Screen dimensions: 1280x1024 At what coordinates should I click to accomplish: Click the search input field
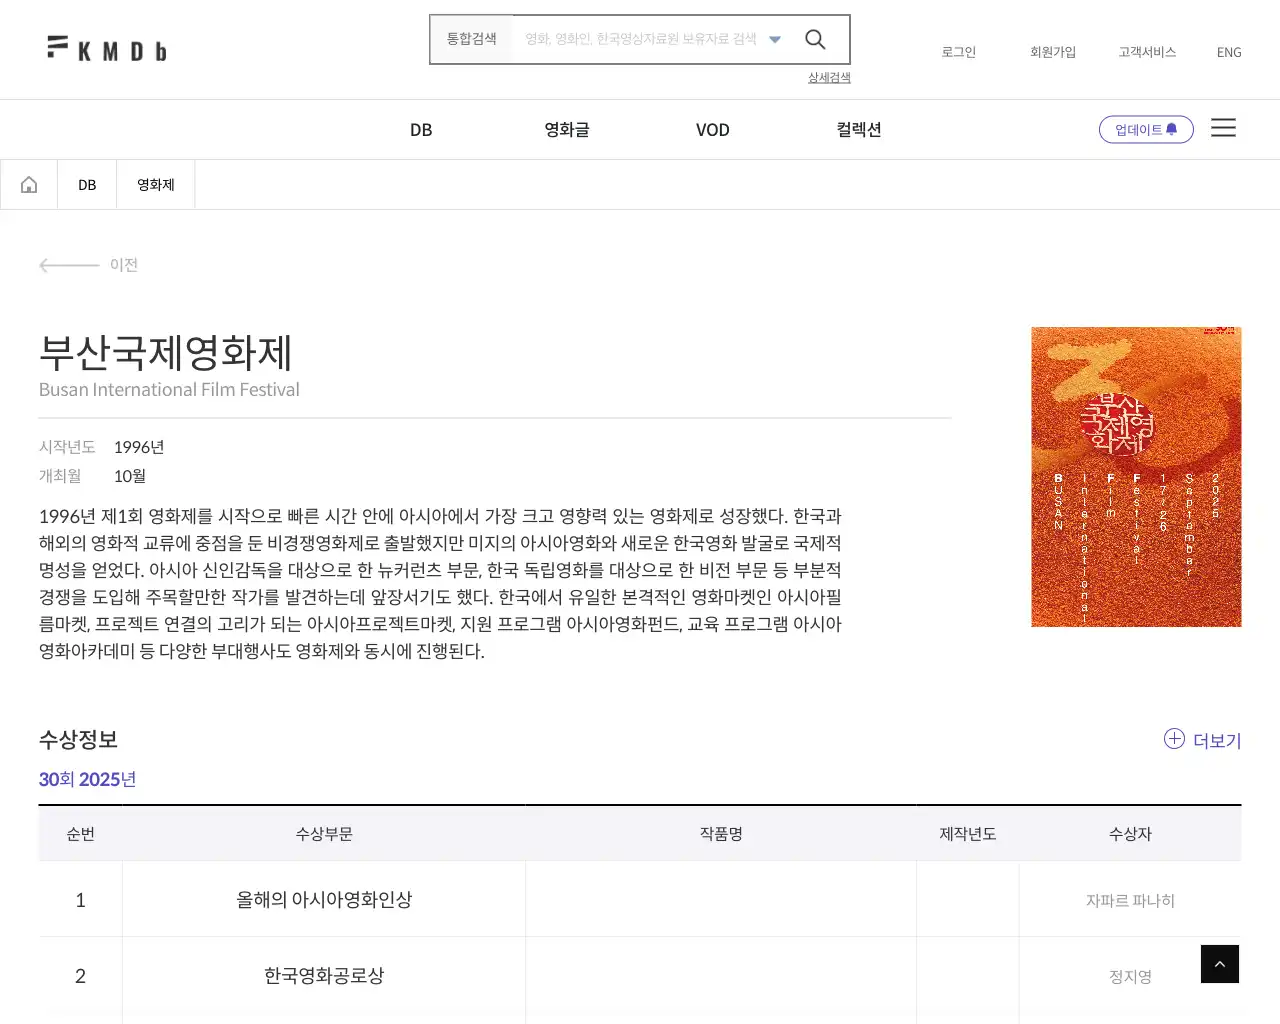pyautogui.click(x=641, y=39)
